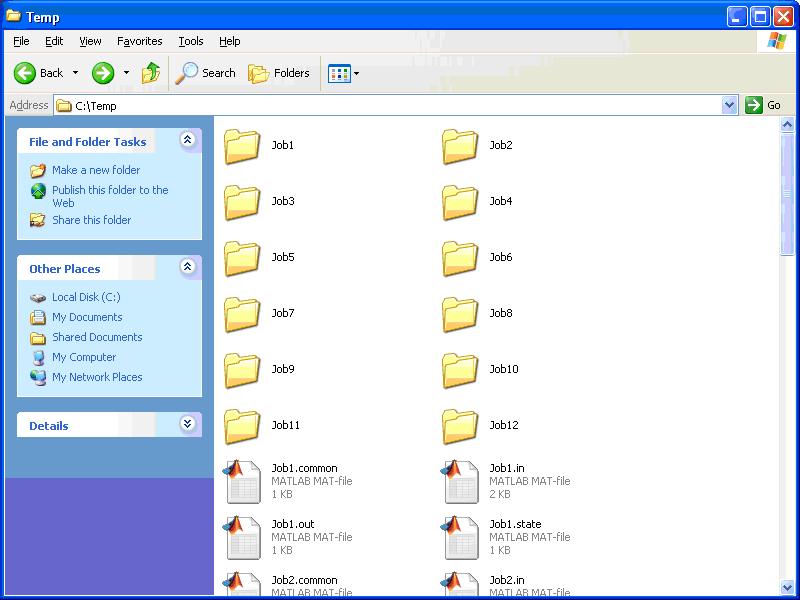This screenshot has height=600, width=800.
Task: Open the Favorites menu
Action: [139, 41]
